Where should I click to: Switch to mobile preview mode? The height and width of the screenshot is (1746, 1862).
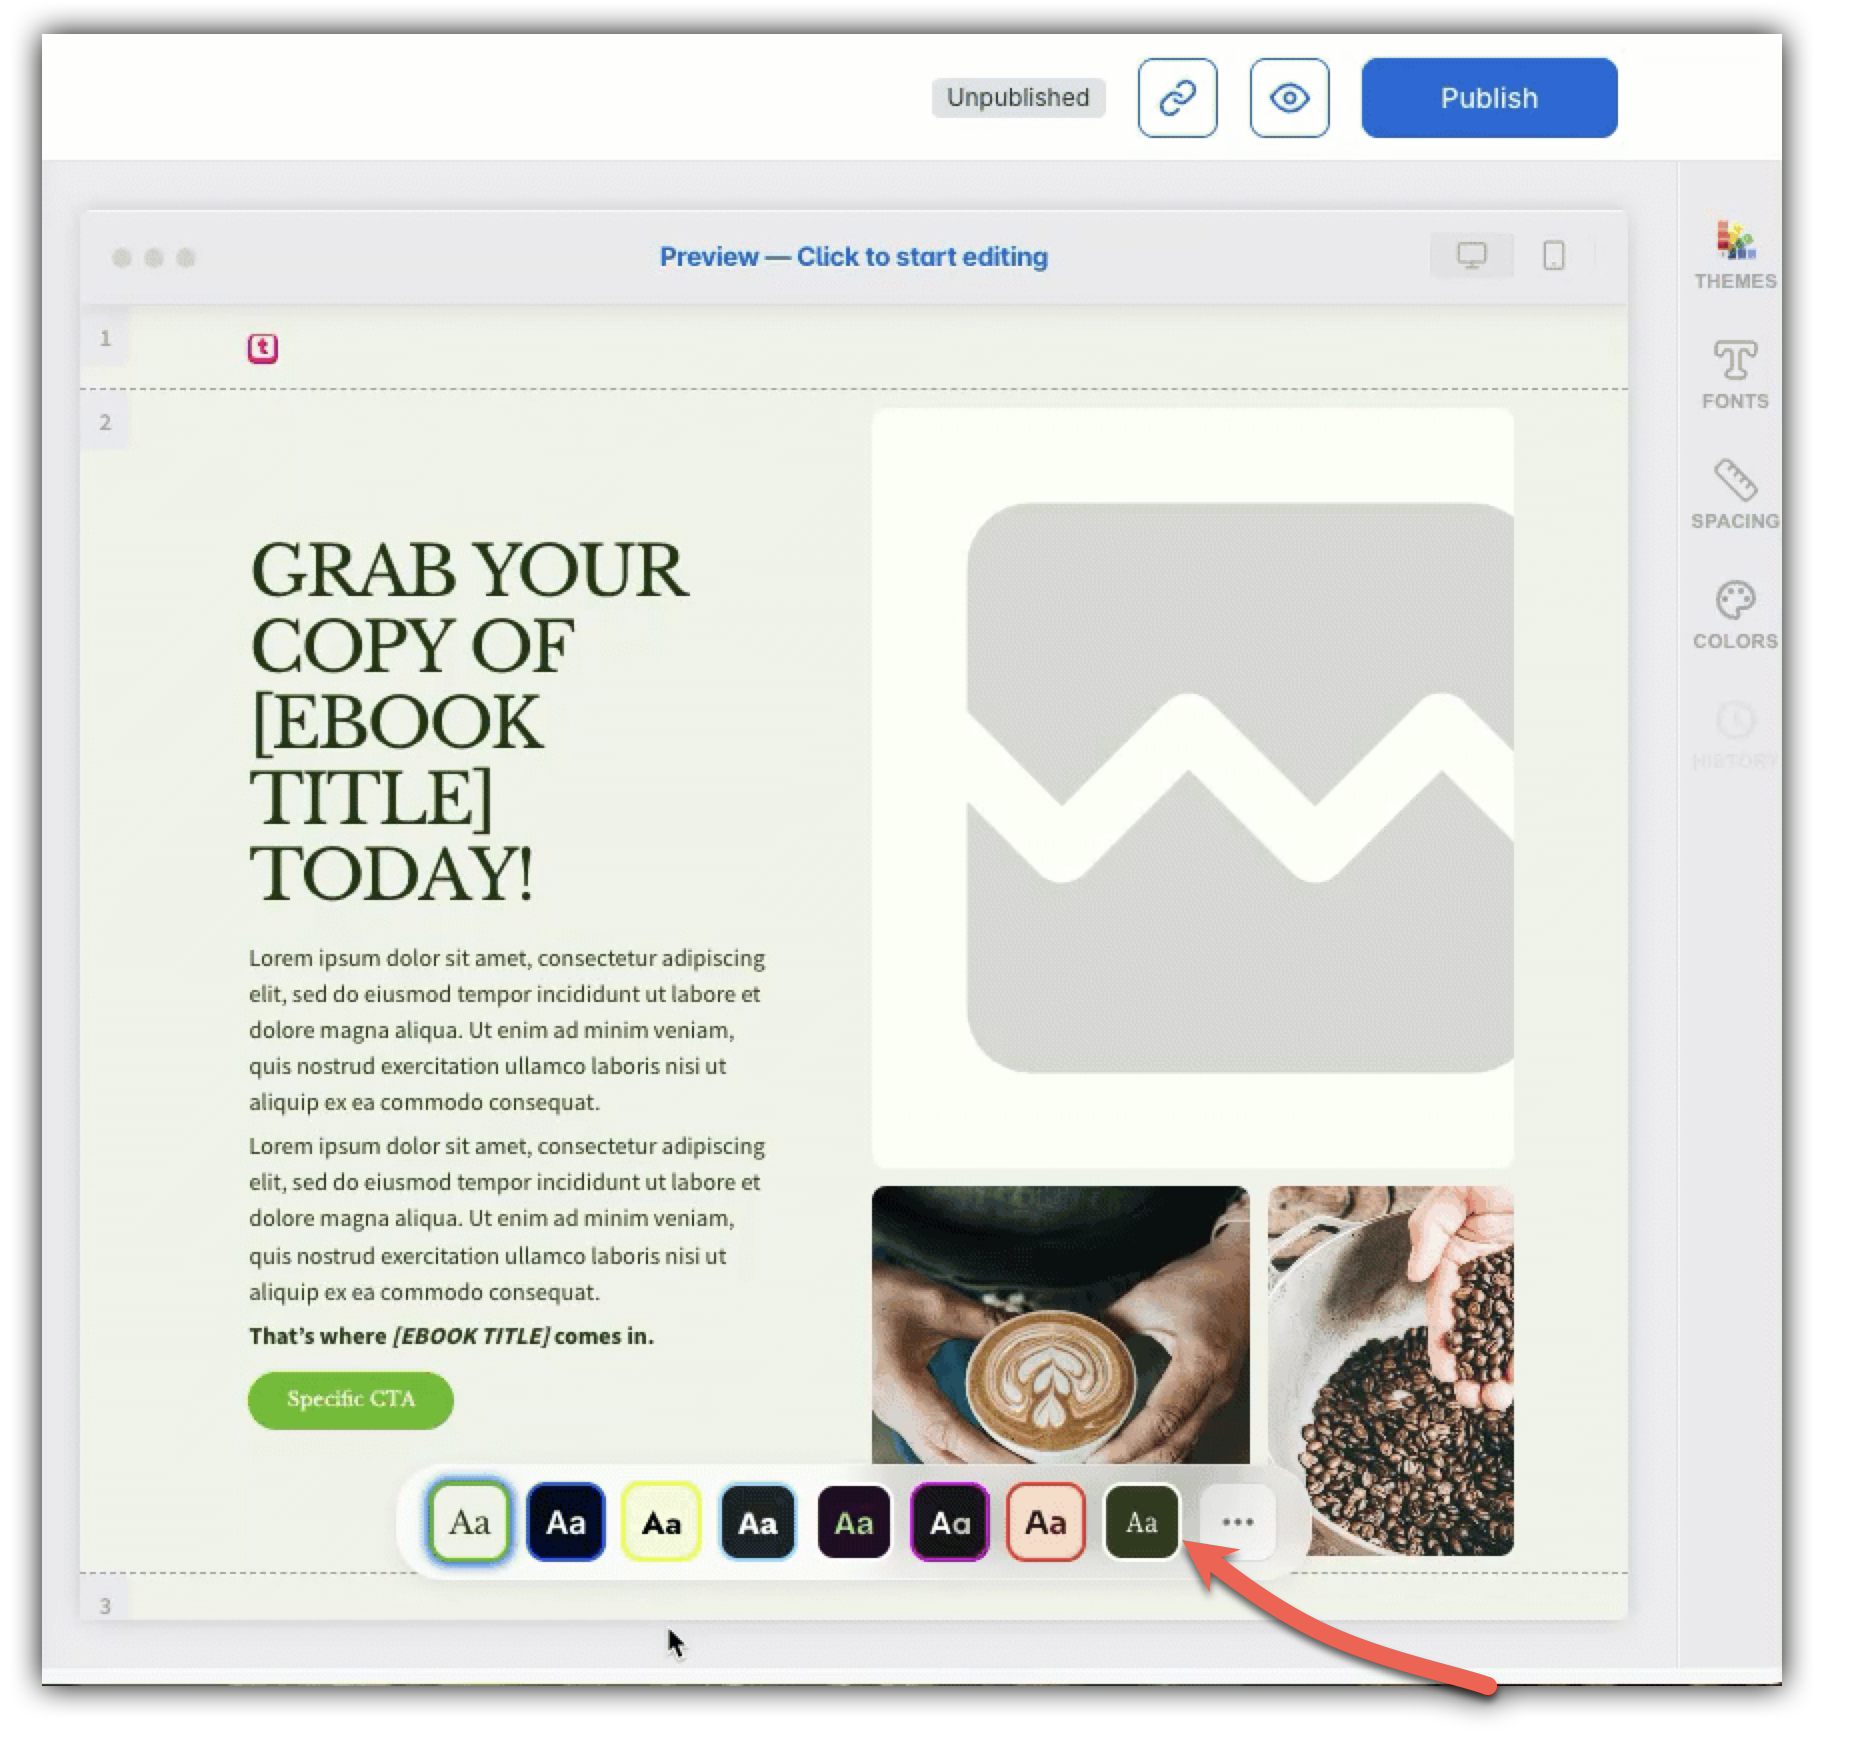[x=1553, y=256]
